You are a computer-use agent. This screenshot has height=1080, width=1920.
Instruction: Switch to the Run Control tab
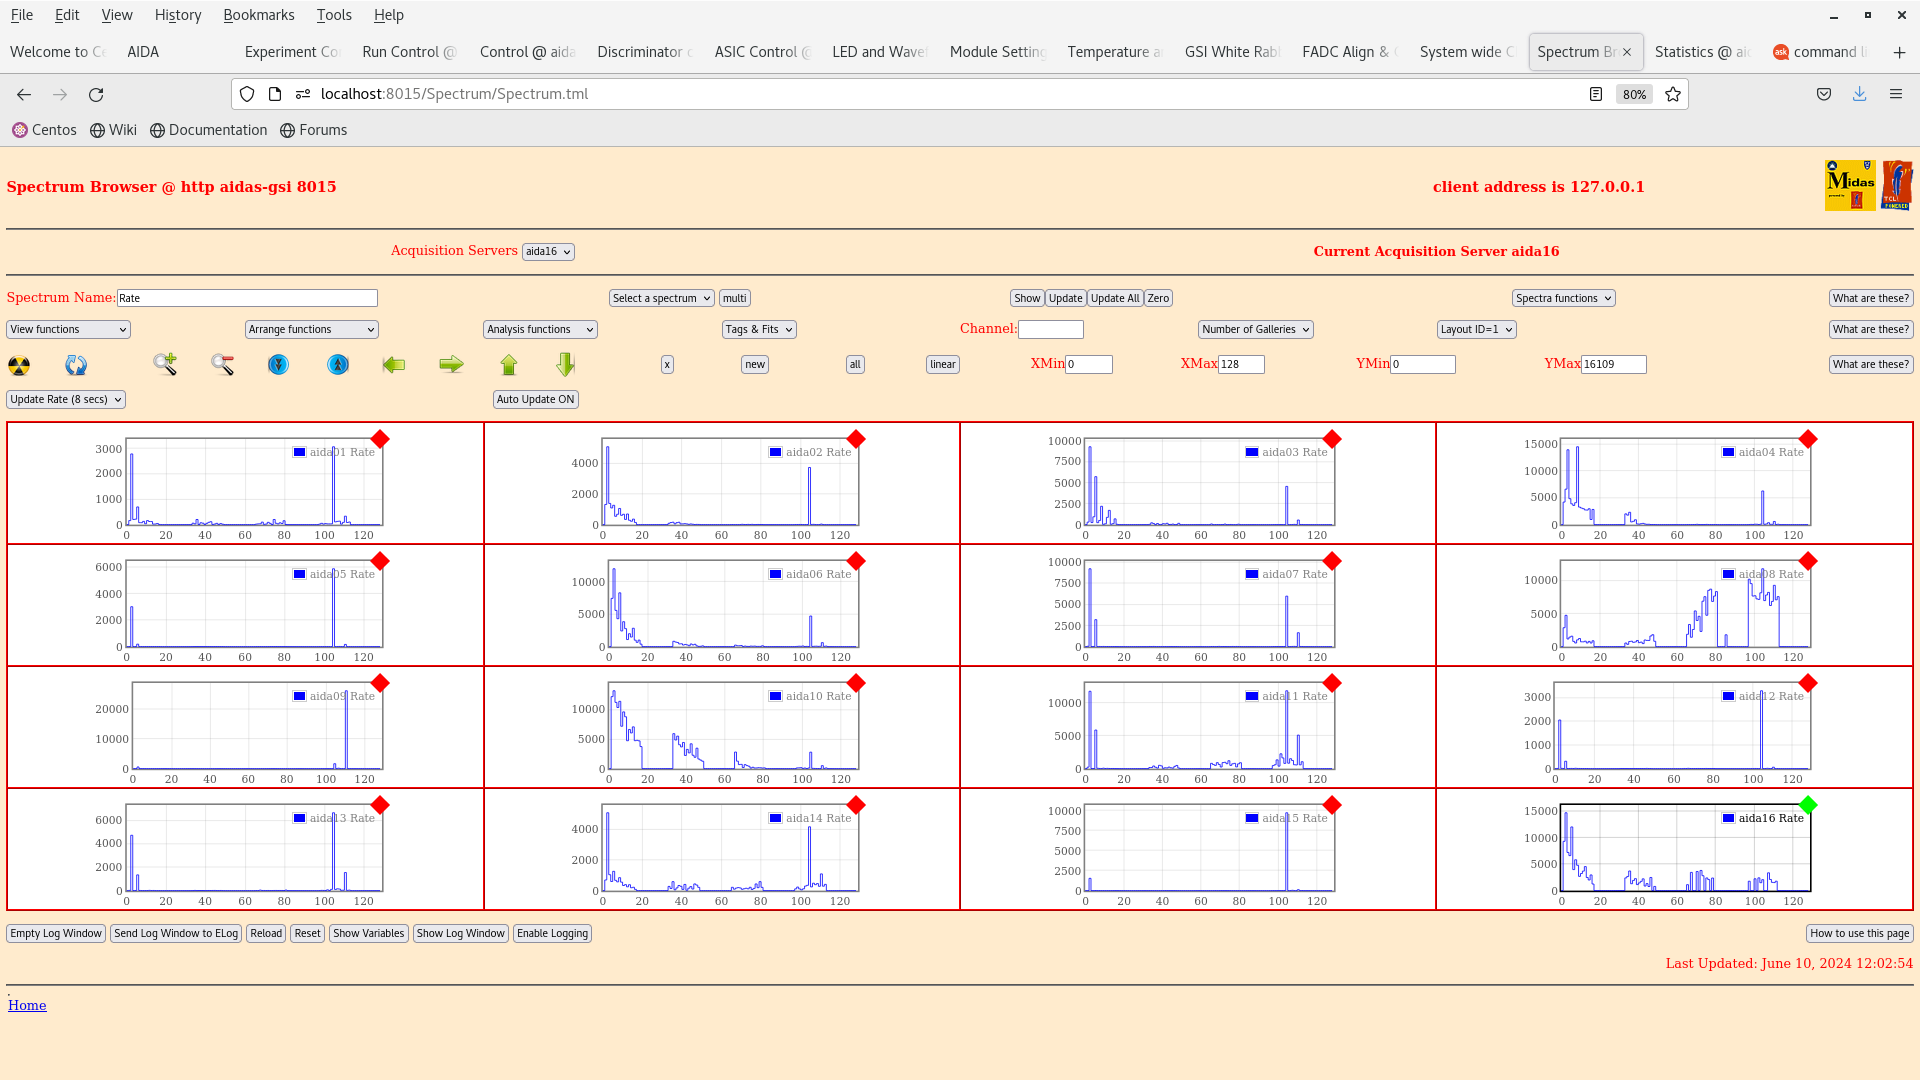pyautogui.click(x=408, y=52)
